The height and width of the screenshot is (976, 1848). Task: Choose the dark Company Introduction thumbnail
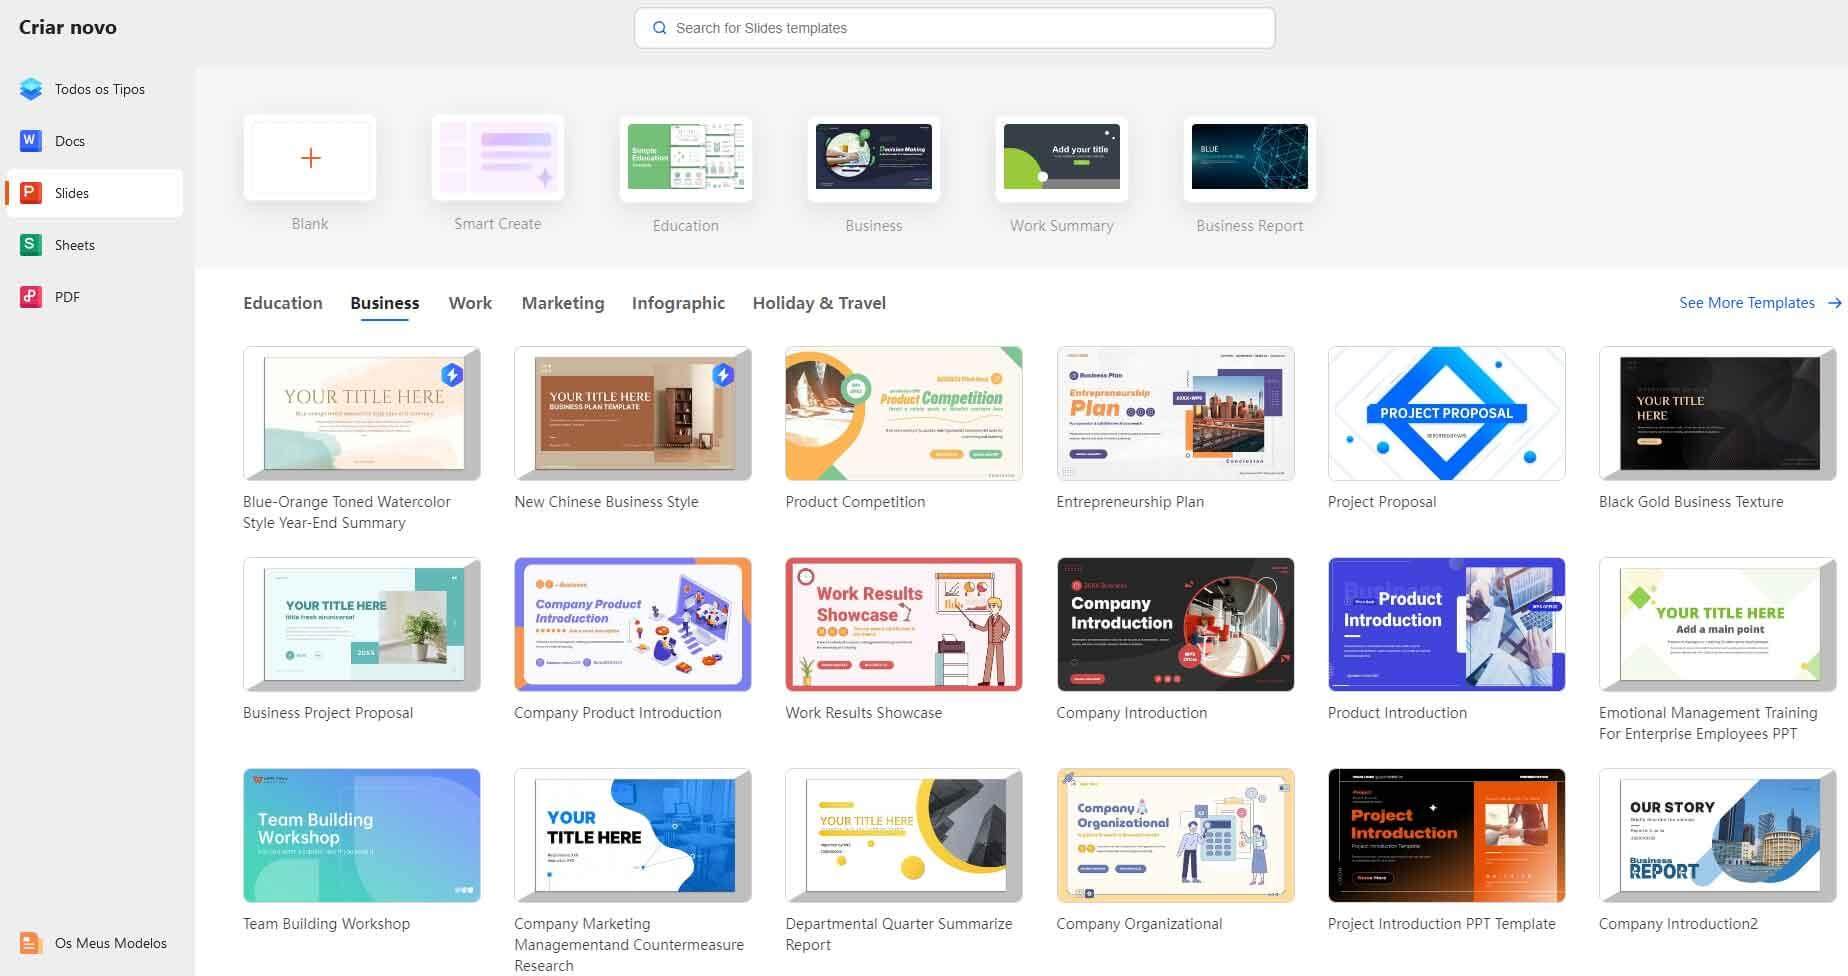pyautogui.click(x=1175, y=624)
